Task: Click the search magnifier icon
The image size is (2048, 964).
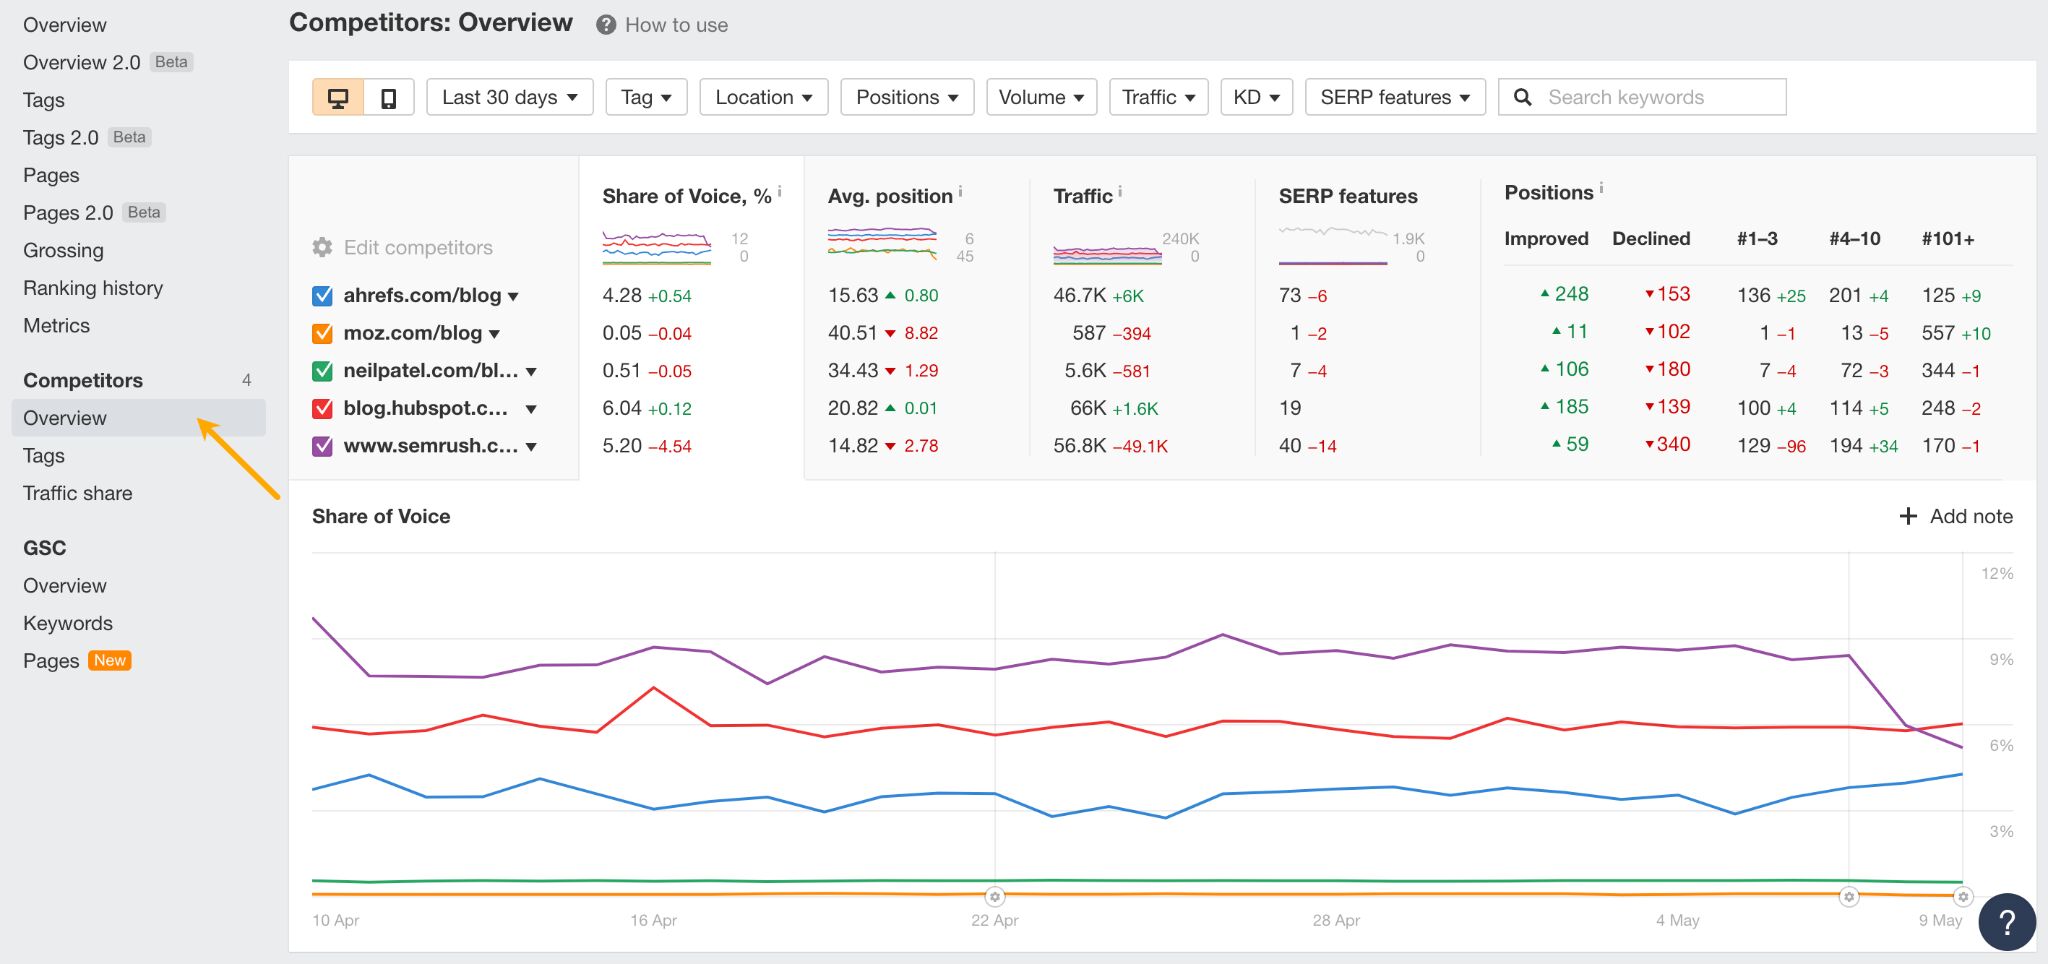Action: [1522, 96]
